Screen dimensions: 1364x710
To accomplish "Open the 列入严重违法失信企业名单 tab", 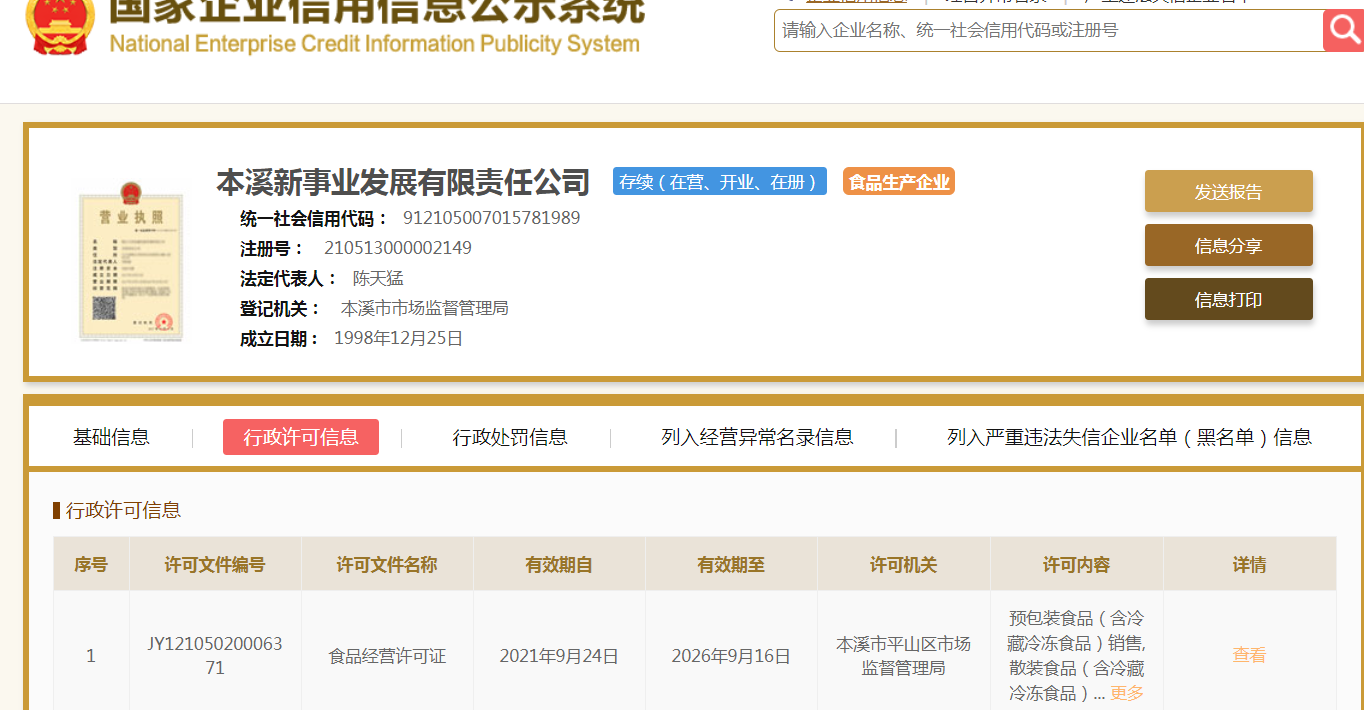I will 1129,437.
